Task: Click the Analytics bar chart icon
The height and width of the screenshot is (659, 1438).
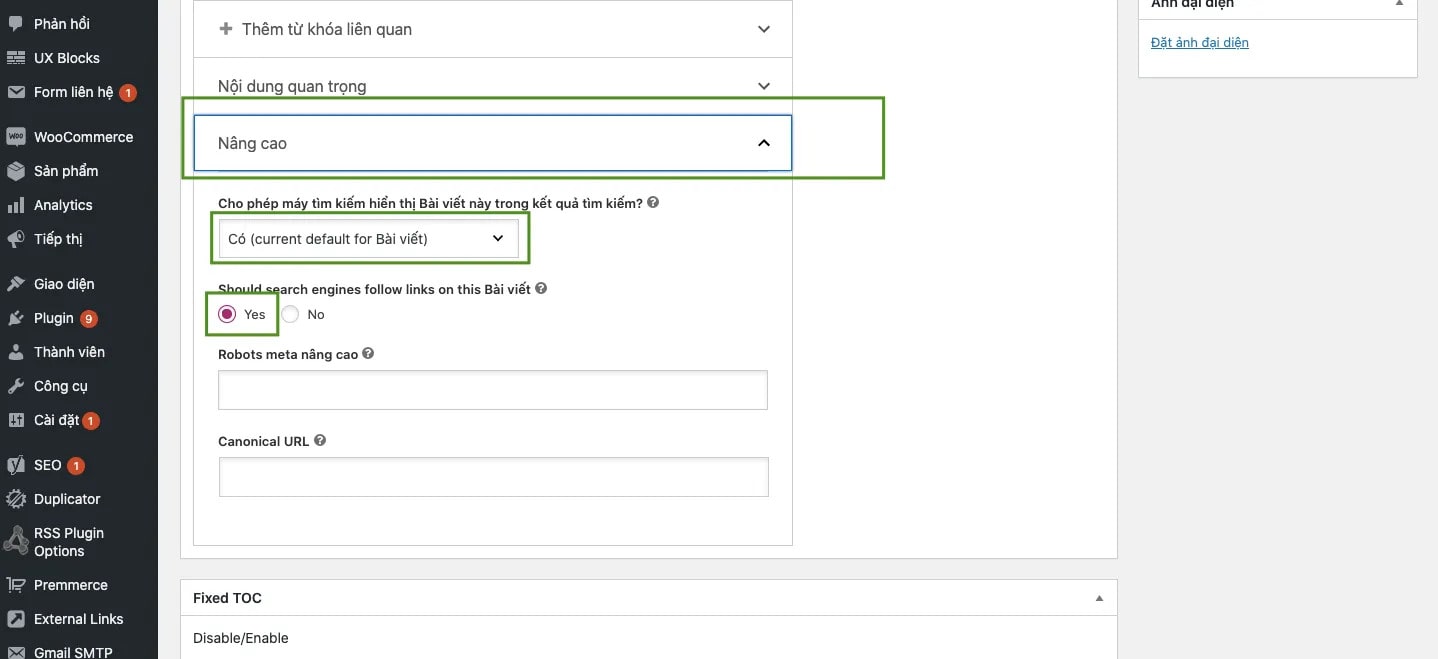Action: [16, 205]
